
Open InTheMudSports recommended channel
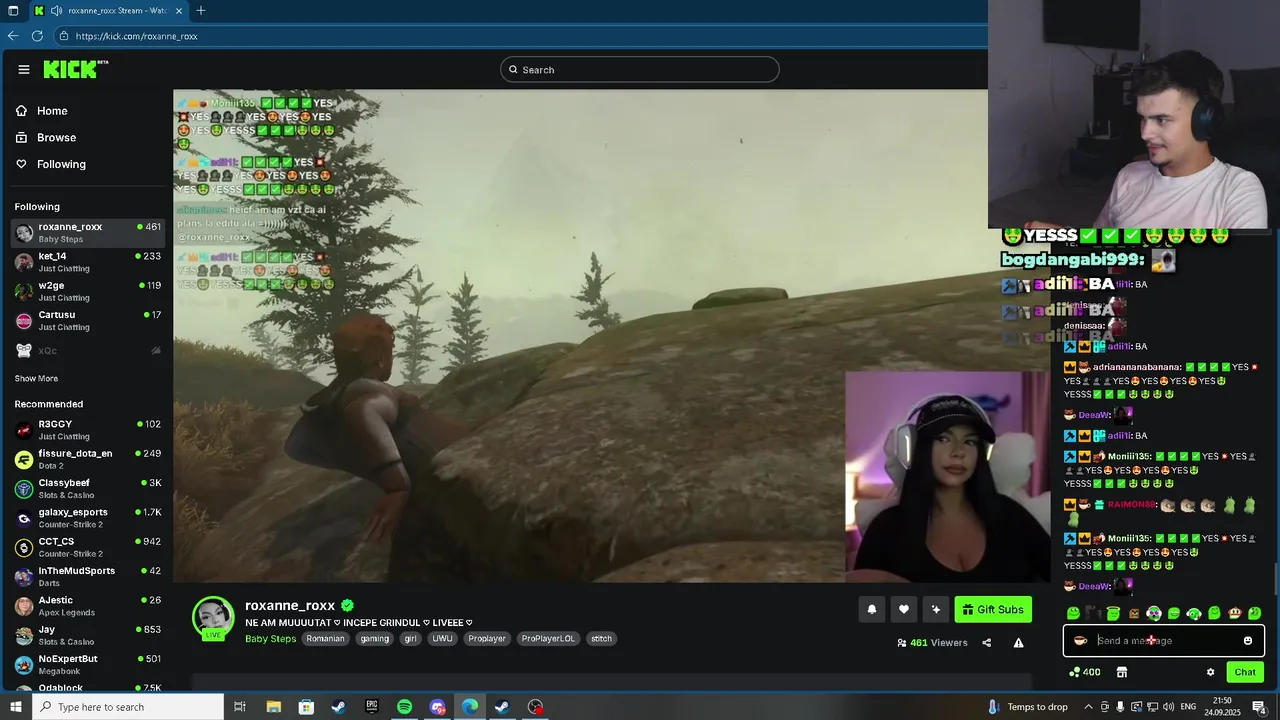(88, 576)
